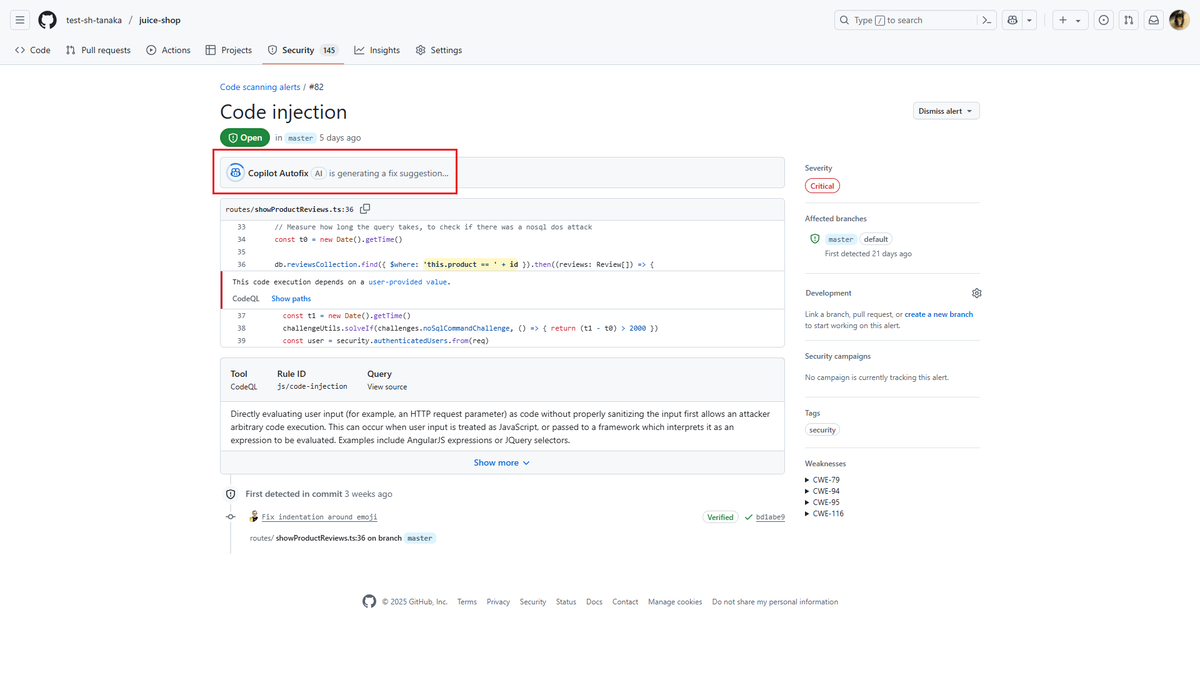
Task: Open the Contact footer link
Action: pyautogui.click(x=625, y=602)
